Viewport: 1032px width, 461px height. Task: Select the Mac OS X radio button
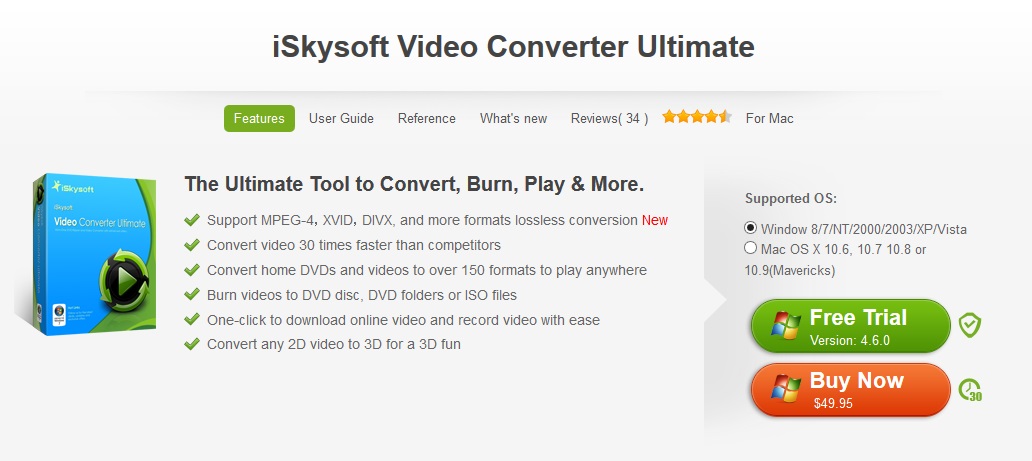point(750,248)
